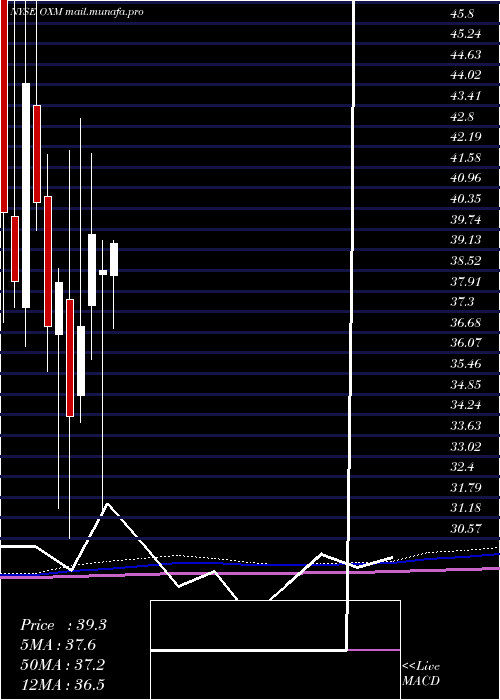Click the 33.63 price axis label

tap(466, 425)
